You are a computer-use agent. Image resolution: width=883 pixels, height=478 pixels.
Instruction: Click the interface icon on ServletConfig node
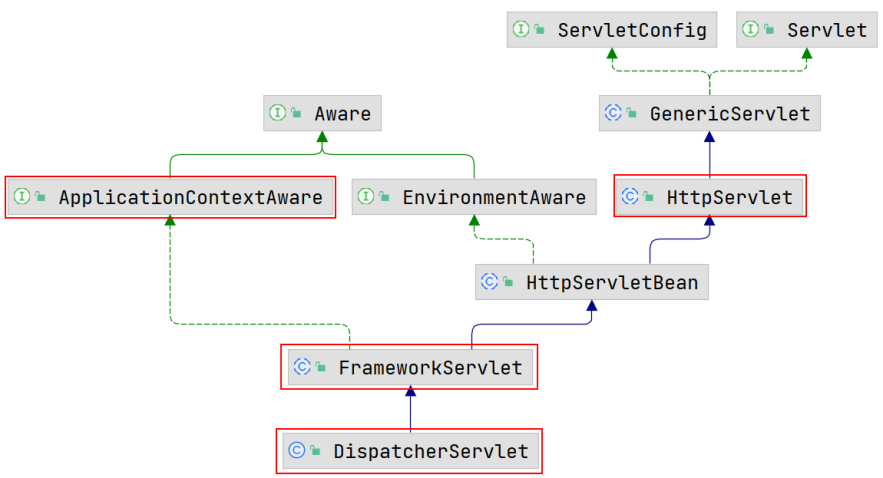pyautogui.click(x=521, y=30)
